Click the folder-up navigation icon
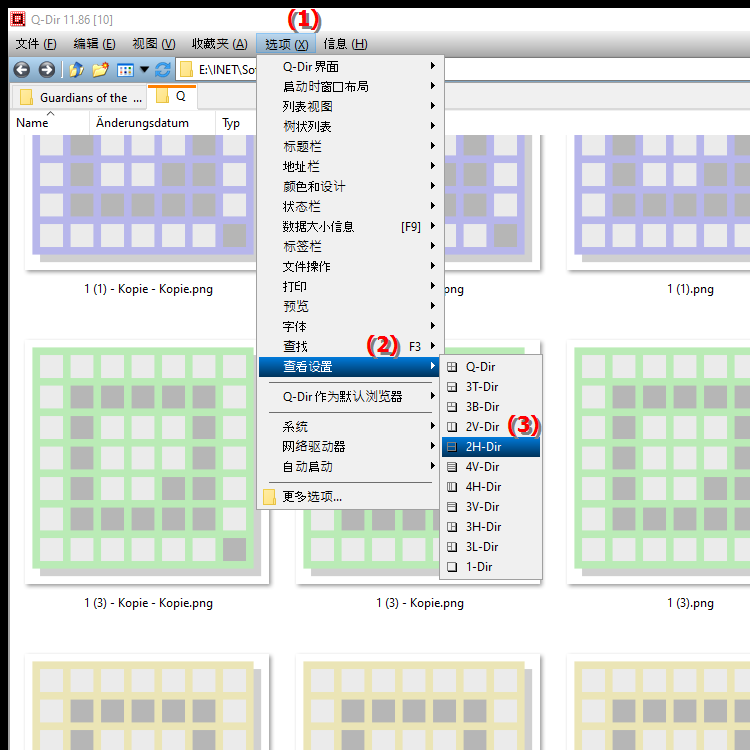The height and width of the screenshot is (750, 750). pos(76,70)
